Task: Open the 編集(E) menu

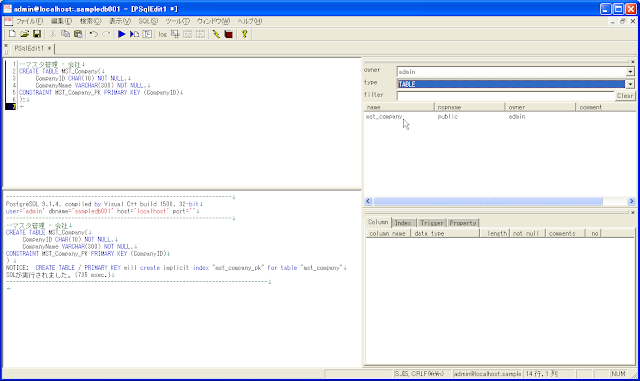Action: point(61,21)
